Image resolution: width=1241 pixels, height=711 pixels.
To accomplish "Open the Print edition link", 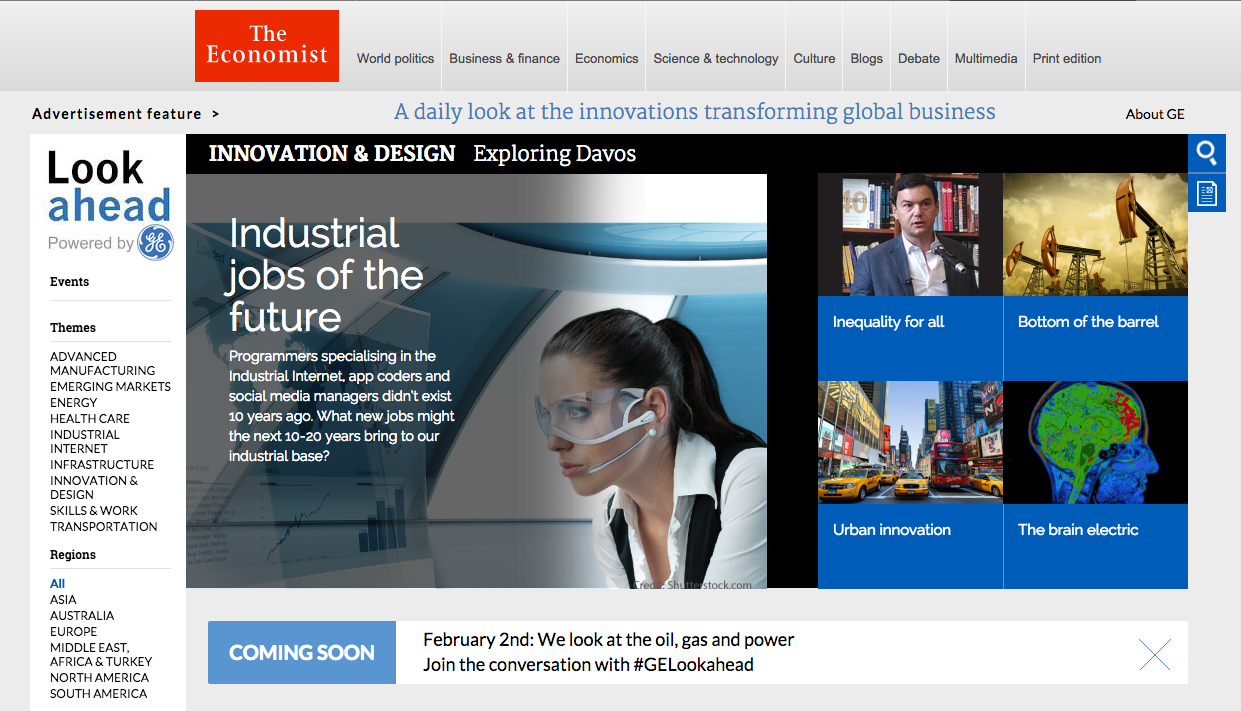I will tap(1067, 58).
